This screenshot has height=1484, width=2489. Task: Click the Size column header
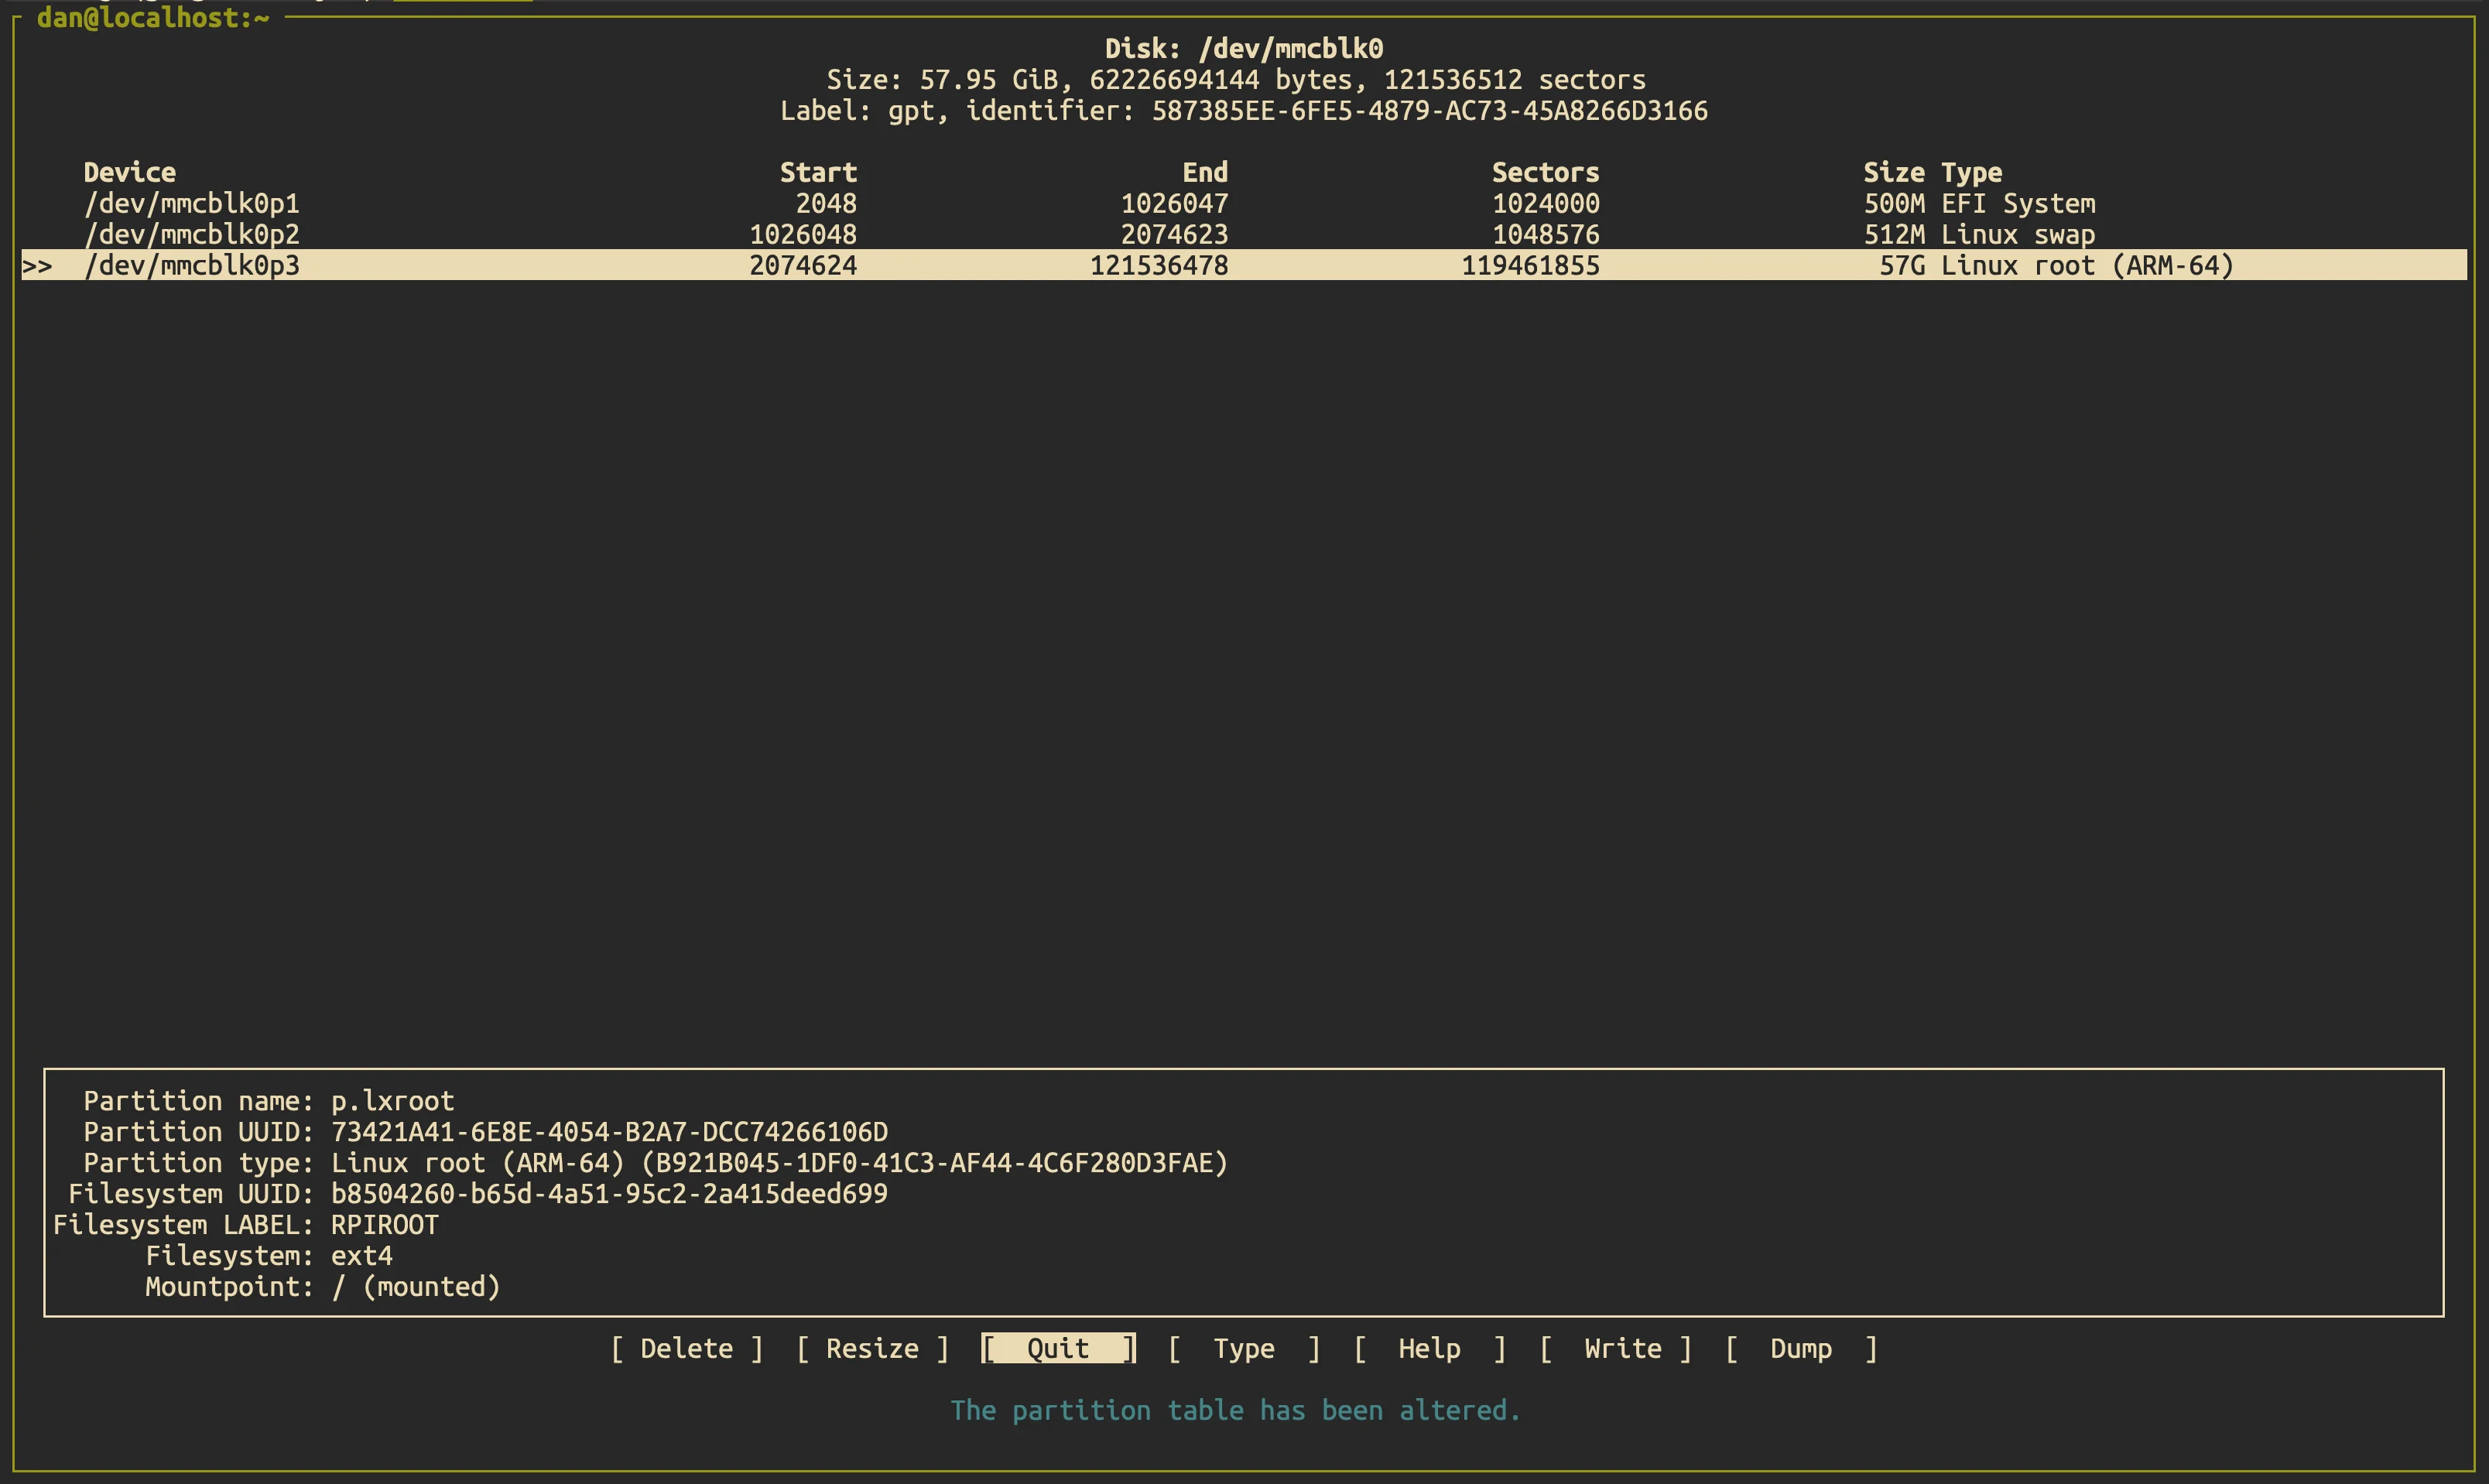pos(1893,172)
